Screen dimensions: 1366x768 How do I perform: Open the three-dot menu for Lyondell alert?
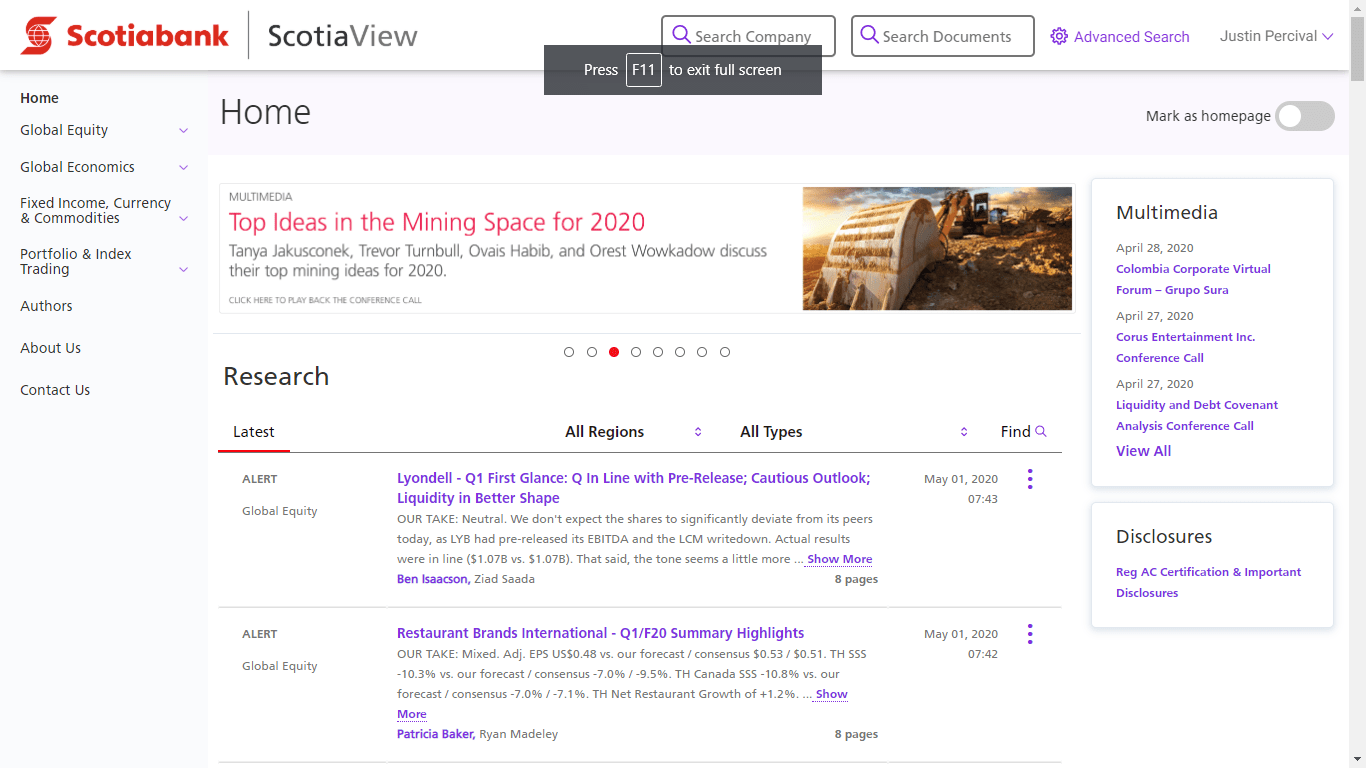click(x=1029, y=479)
